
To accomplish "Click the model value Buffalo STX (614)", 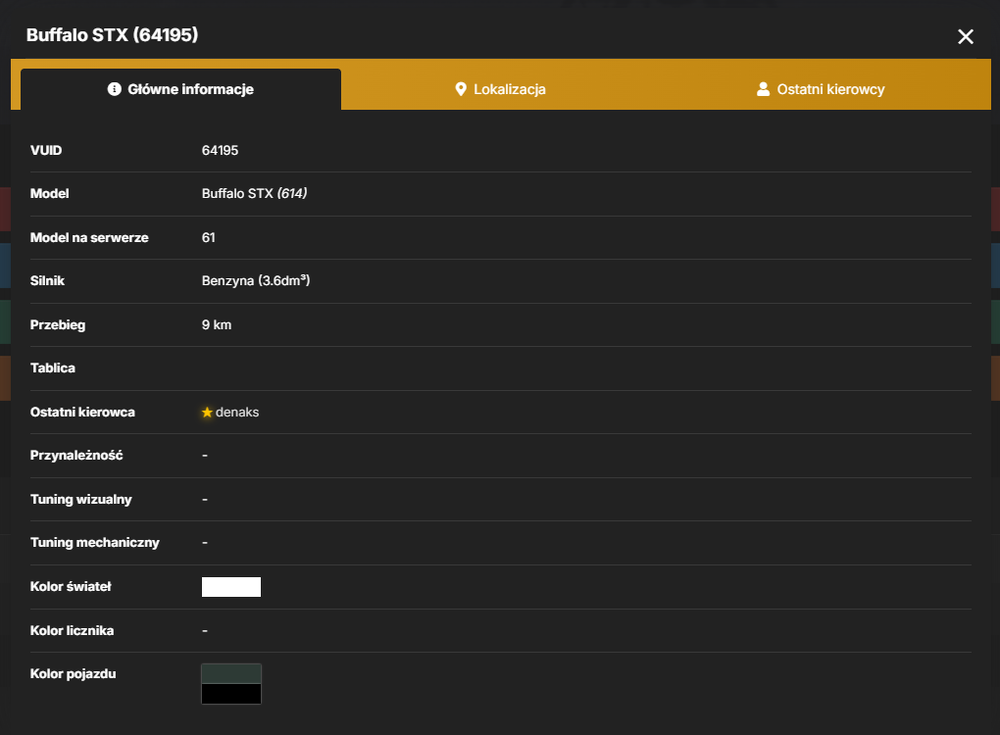I will [x=254, y=193].
